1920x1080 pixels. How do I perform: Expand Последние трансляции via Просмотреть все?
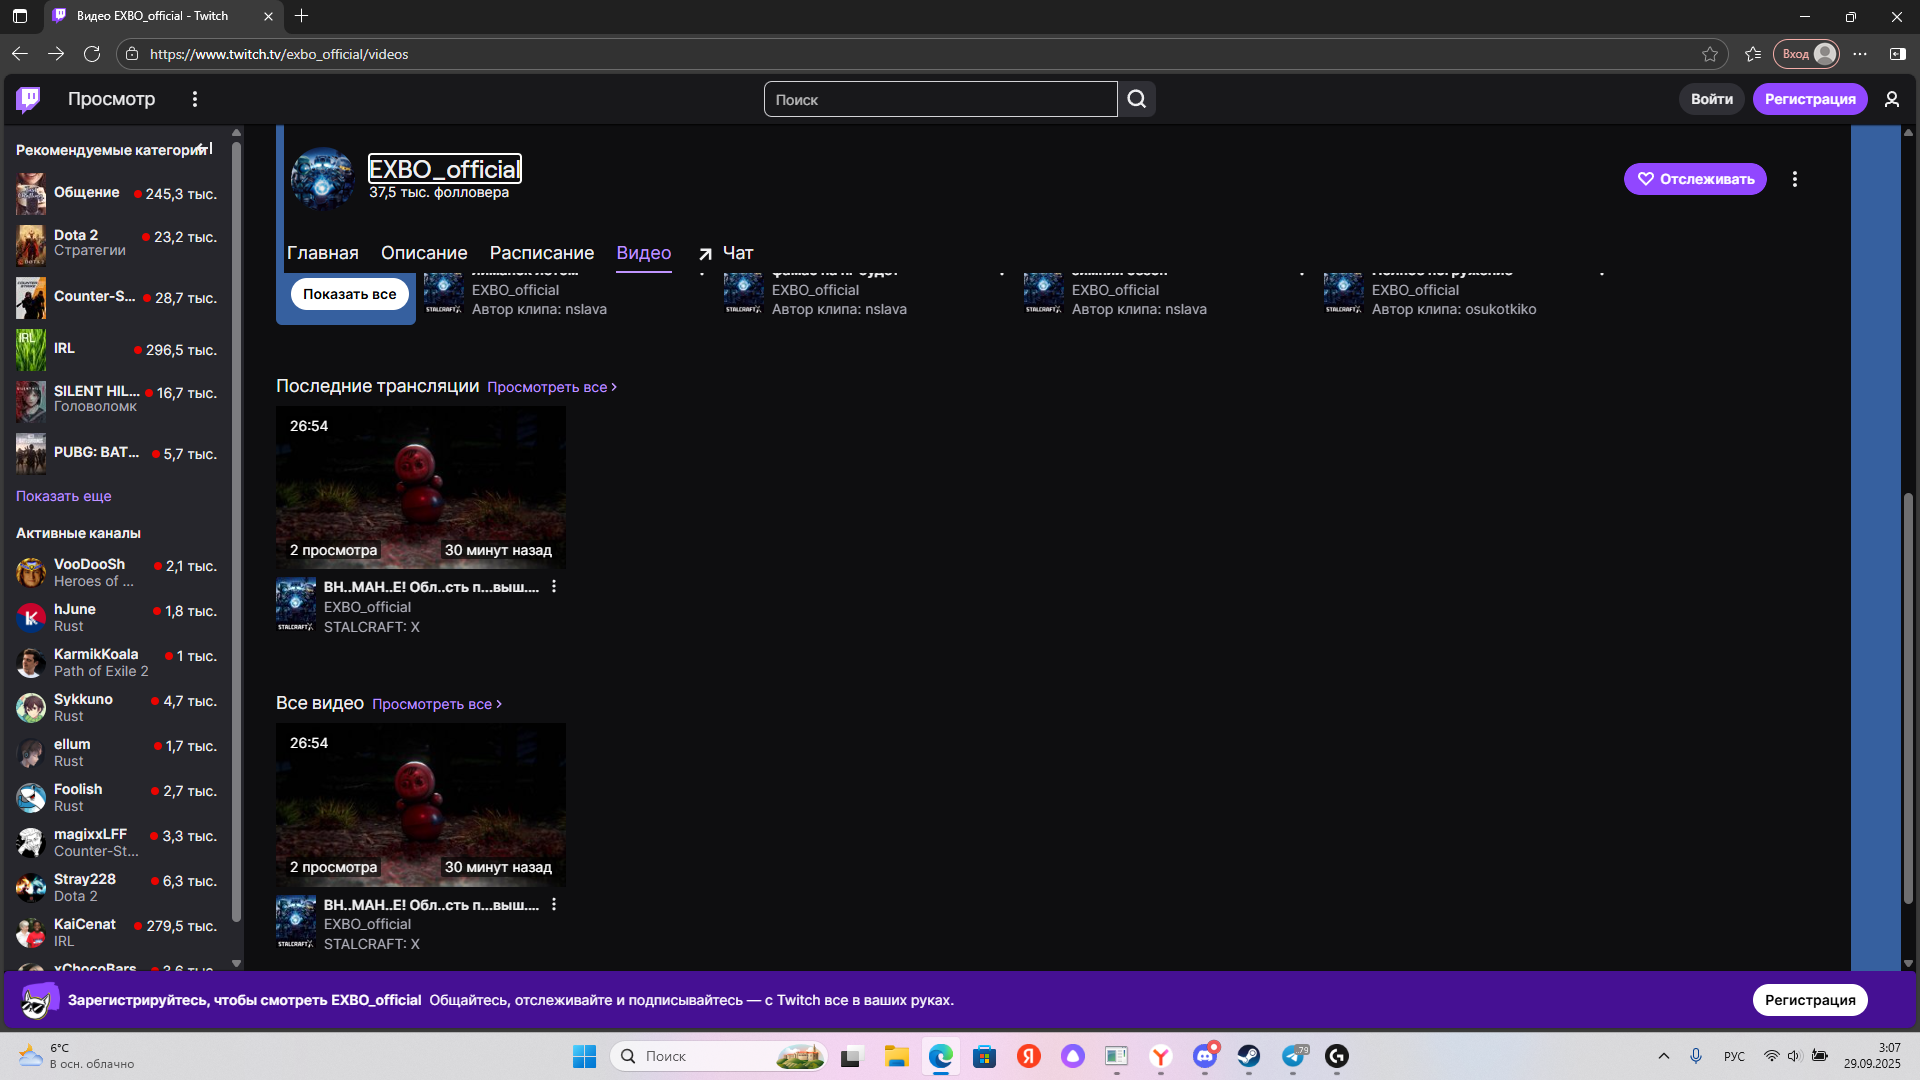pyautogui.click(x=551, y=387)
